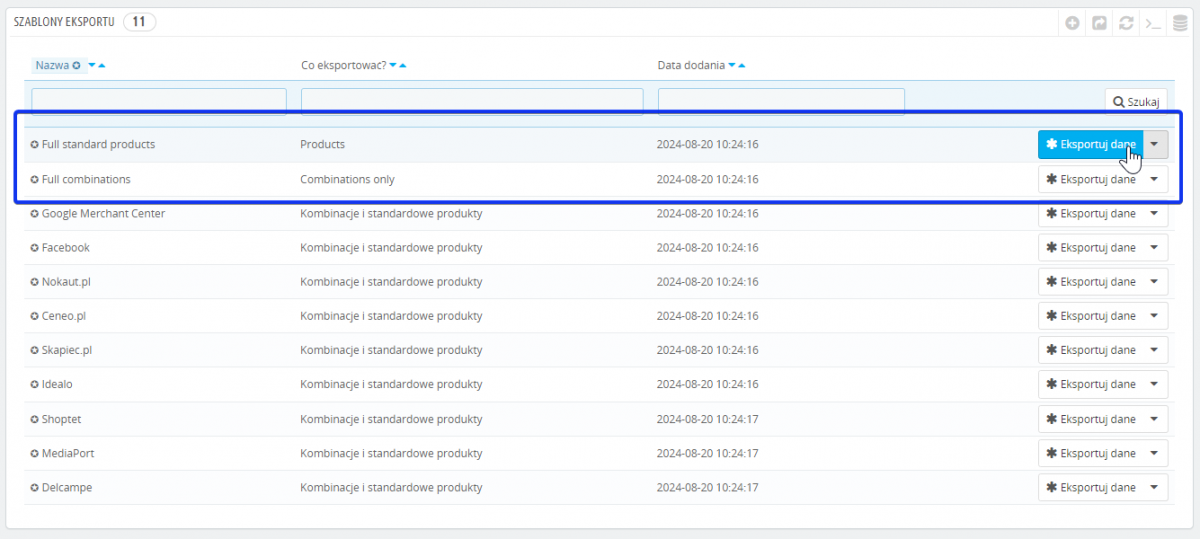The height and width of the screenshot is (539, 1200).
Task: Sort Data dodania column ascending arrow
Action: [743, 66]
